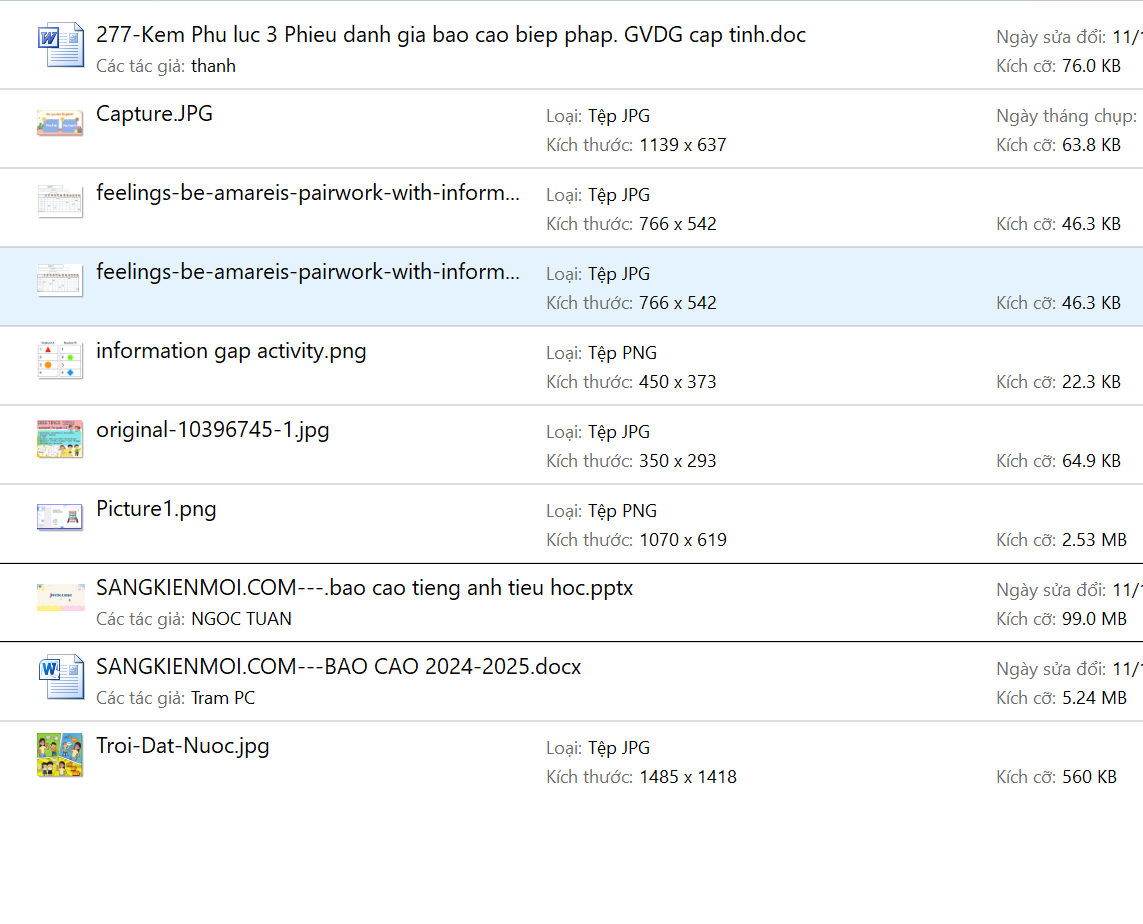
Task: Select the Capture.JPG thumbnail
Action: pyautogui.click(x=60, y=123)
